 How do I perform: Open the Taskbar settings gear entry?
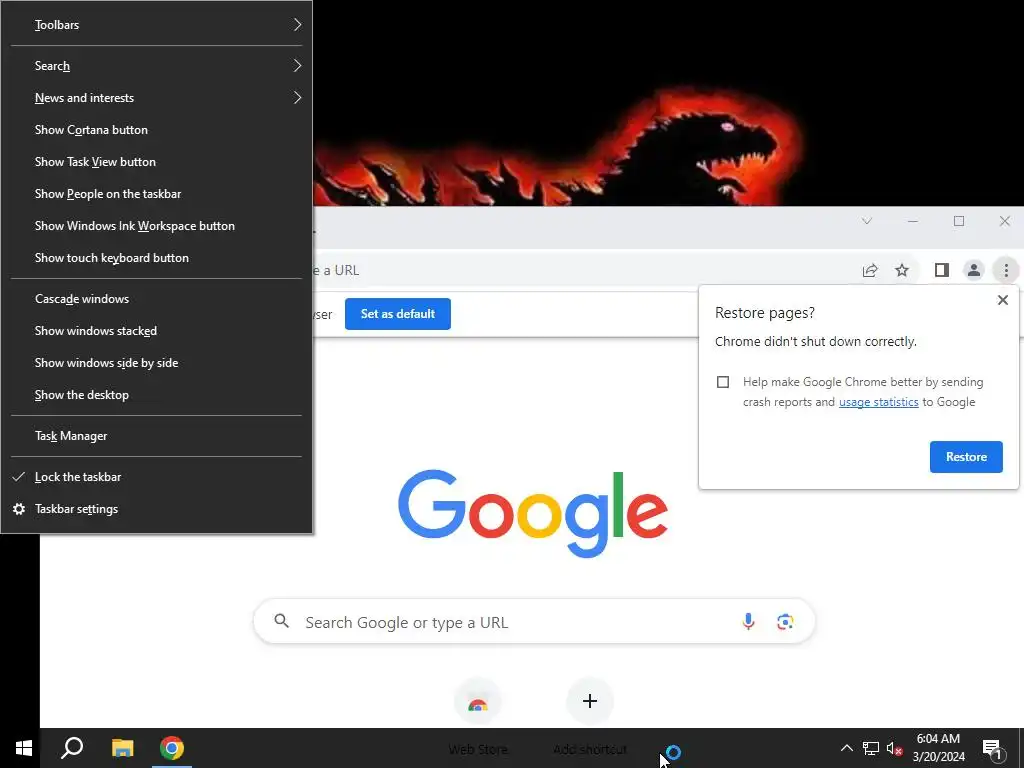coord(157,509)
